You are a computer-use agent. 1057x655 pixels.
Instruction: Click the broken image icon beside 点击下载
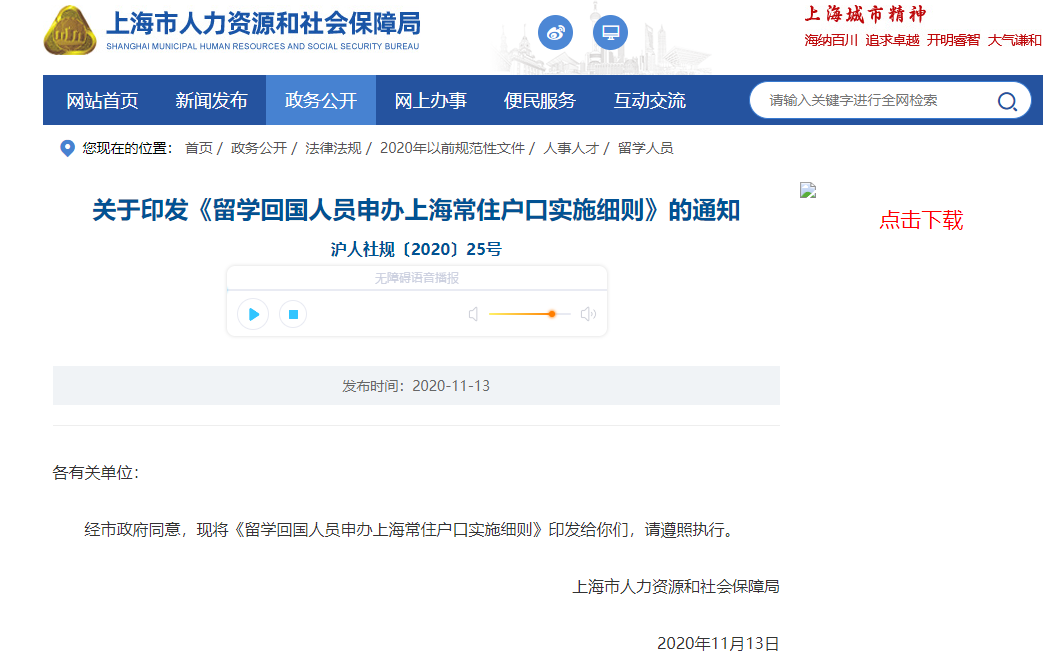(808, 190)
